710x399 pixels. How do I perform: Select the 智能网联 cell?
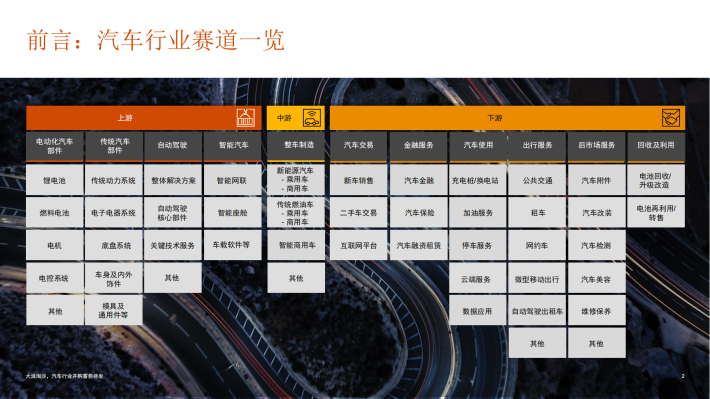tap(232, 180)
